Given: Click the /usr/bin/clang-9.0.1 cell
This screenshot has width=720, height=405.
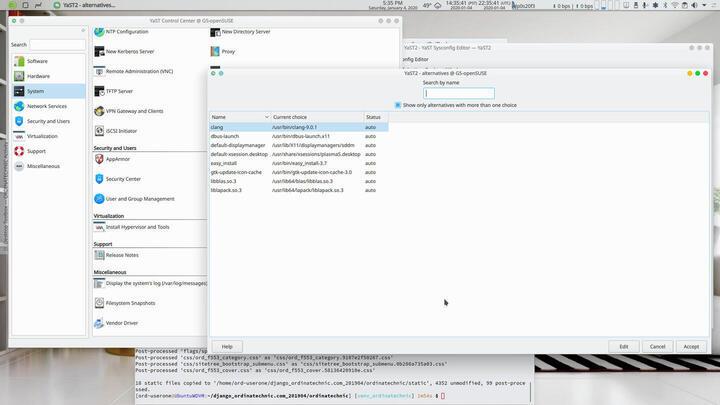Looking at the screenshot, I should coord(294,127).
